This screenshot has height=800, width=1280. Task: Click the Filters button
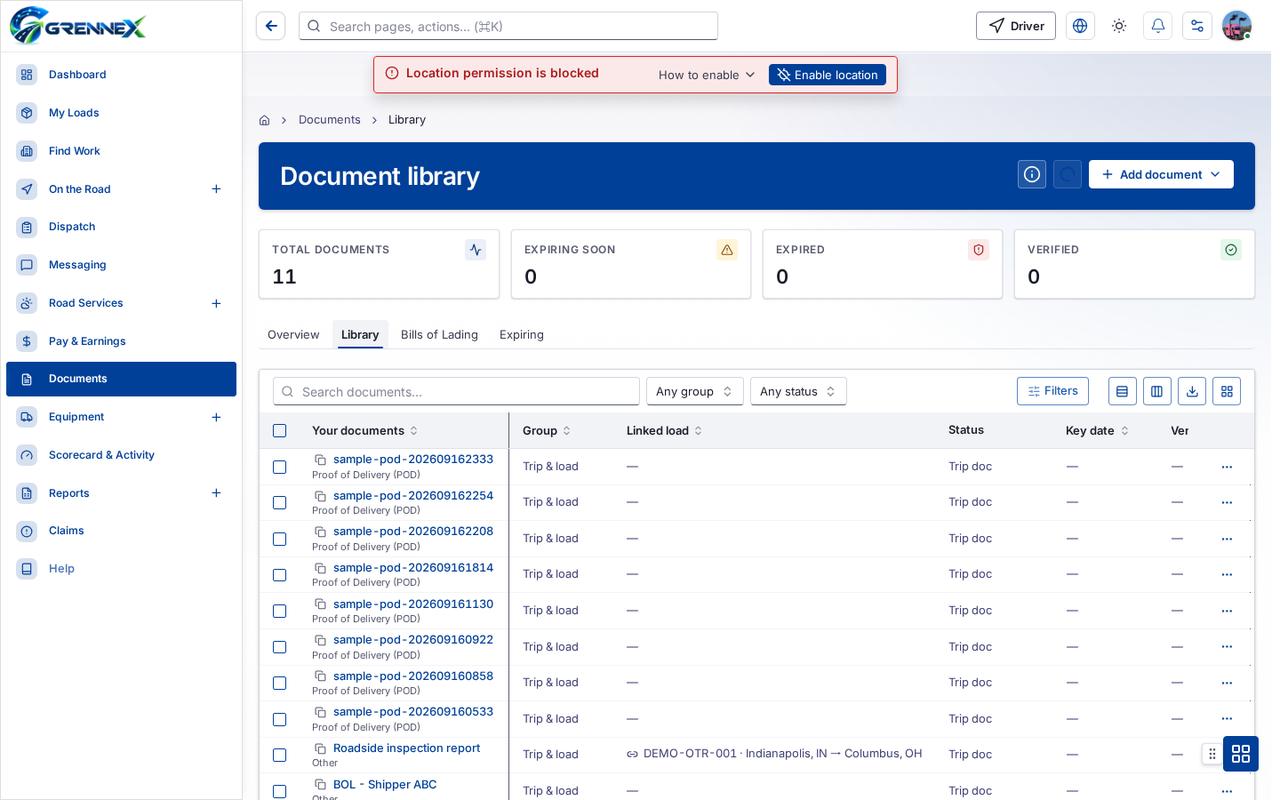[1053, 391]
